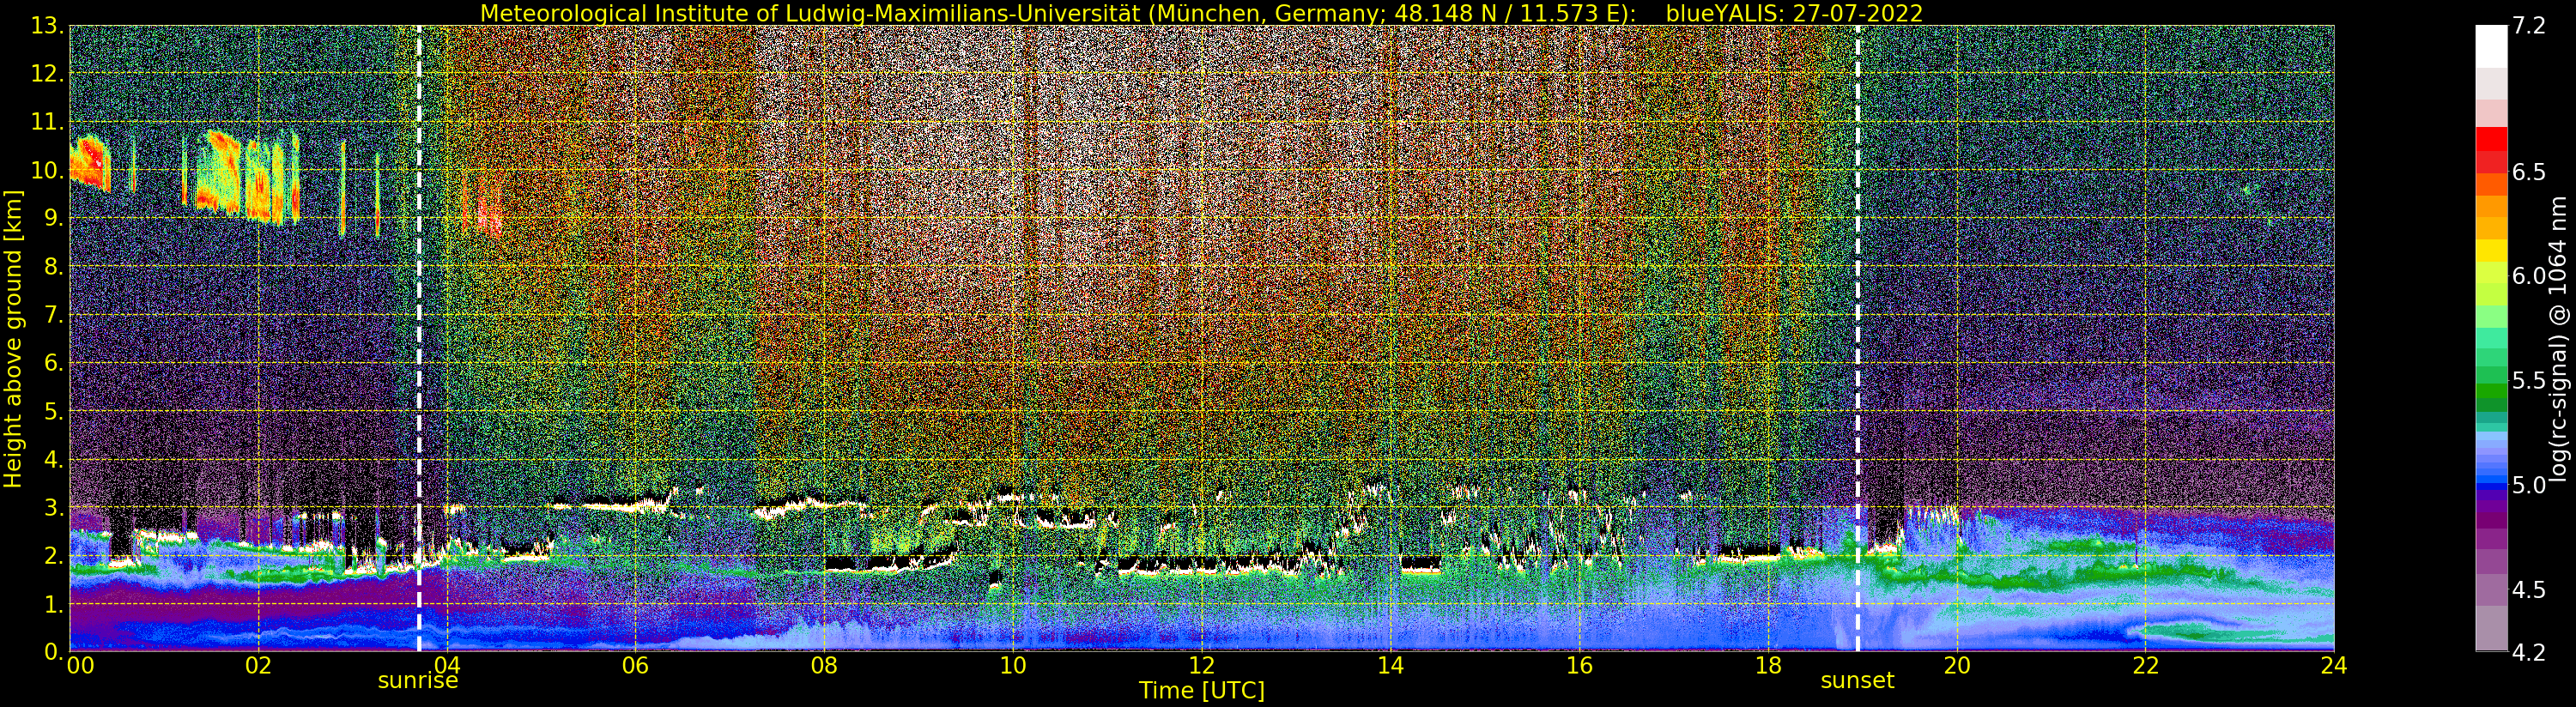Click the colorbar value '4.2'
Image resolution: width=2576 pixels, height=707 pixels.
click(2529, 652)
